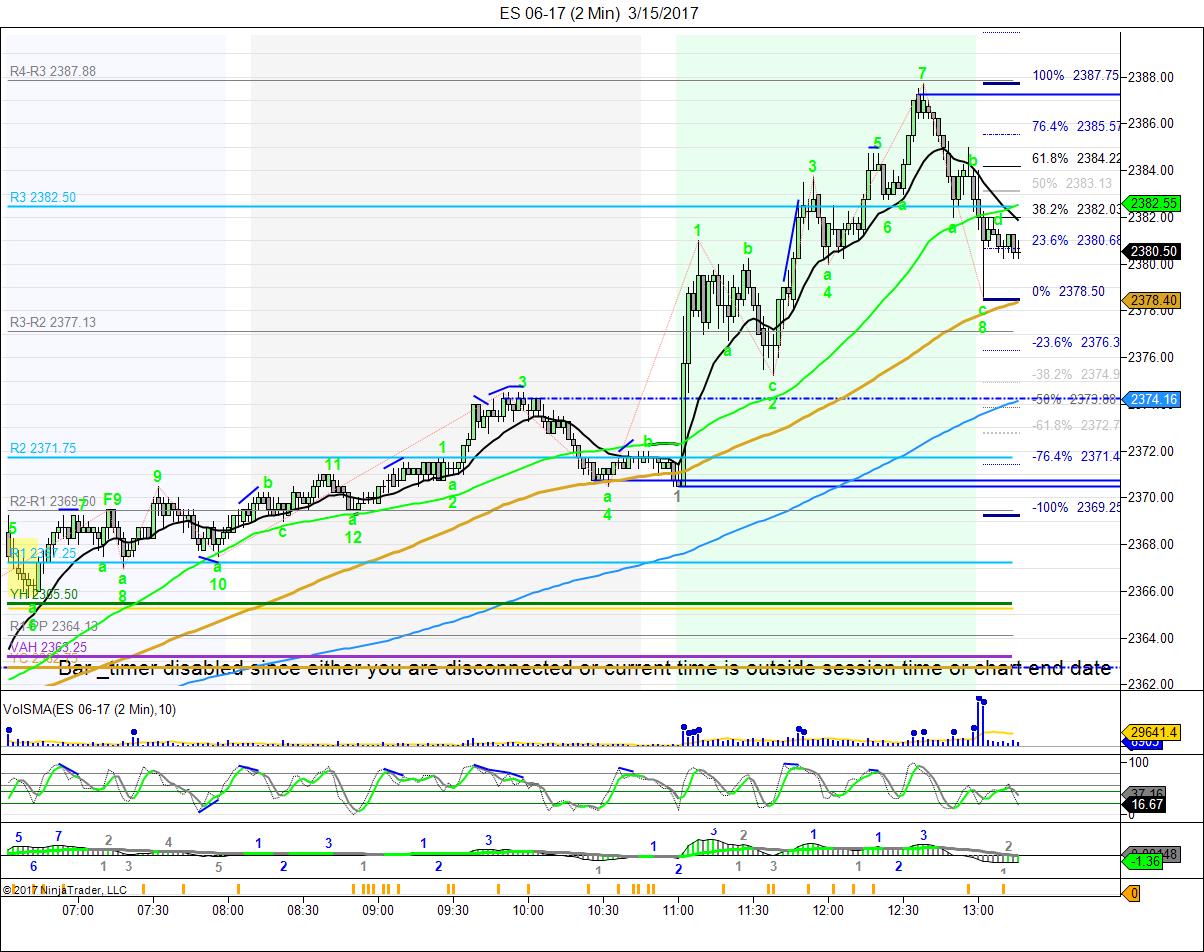This screenshot has width=1204, height=952.
Task: Click the Bar_timer disabled message
Action: [585, 668]
